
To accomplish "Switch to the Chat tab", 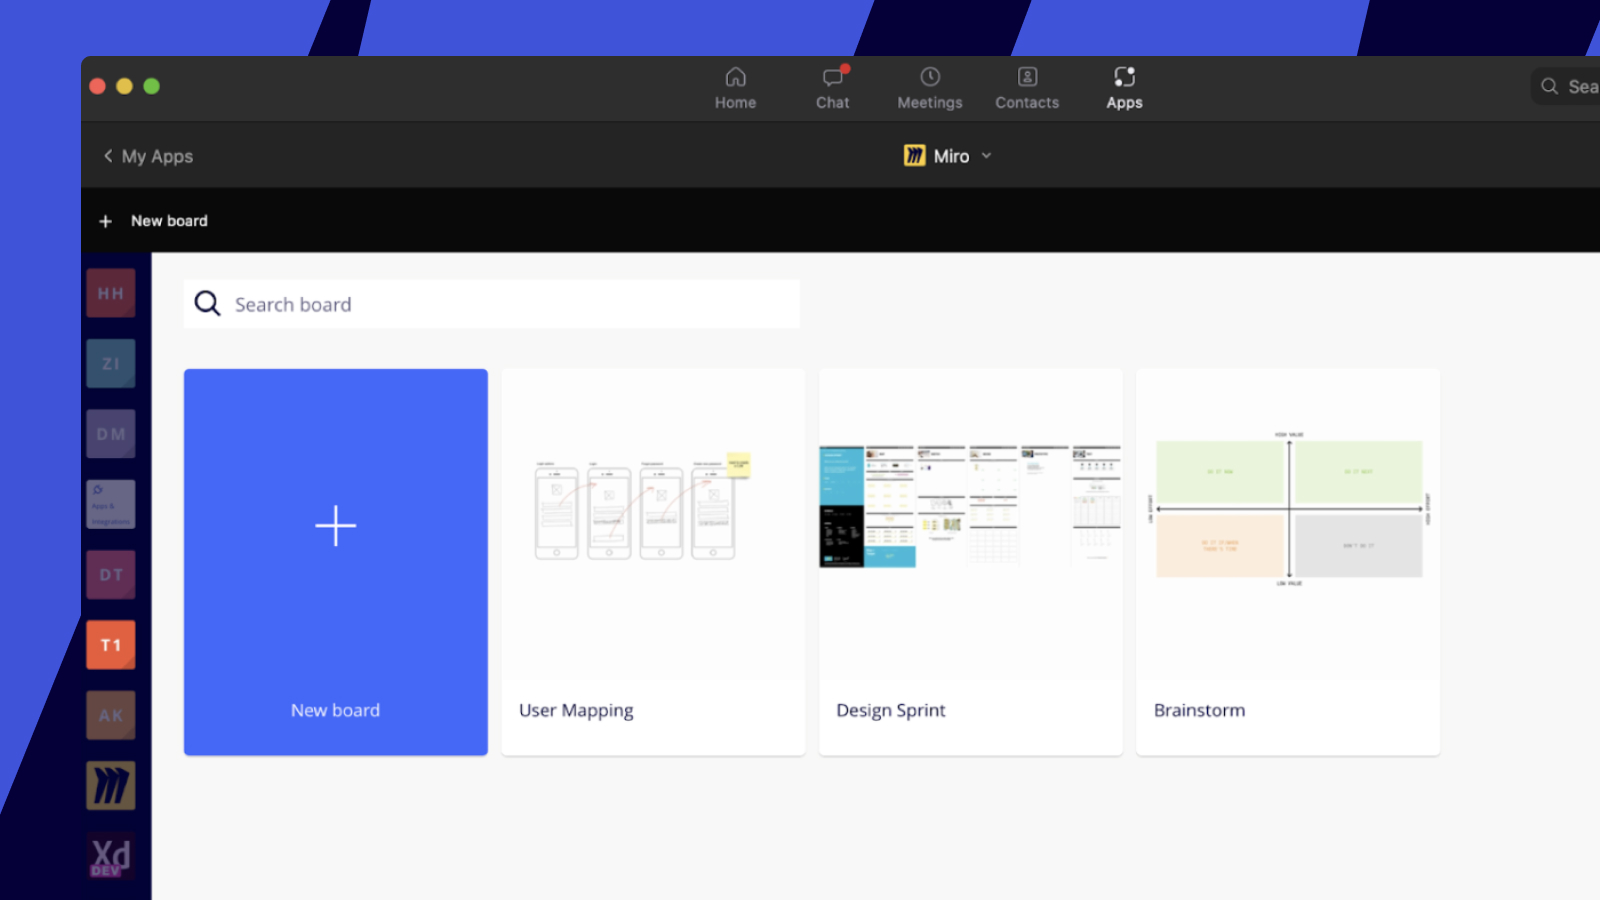I will (832, 87).
